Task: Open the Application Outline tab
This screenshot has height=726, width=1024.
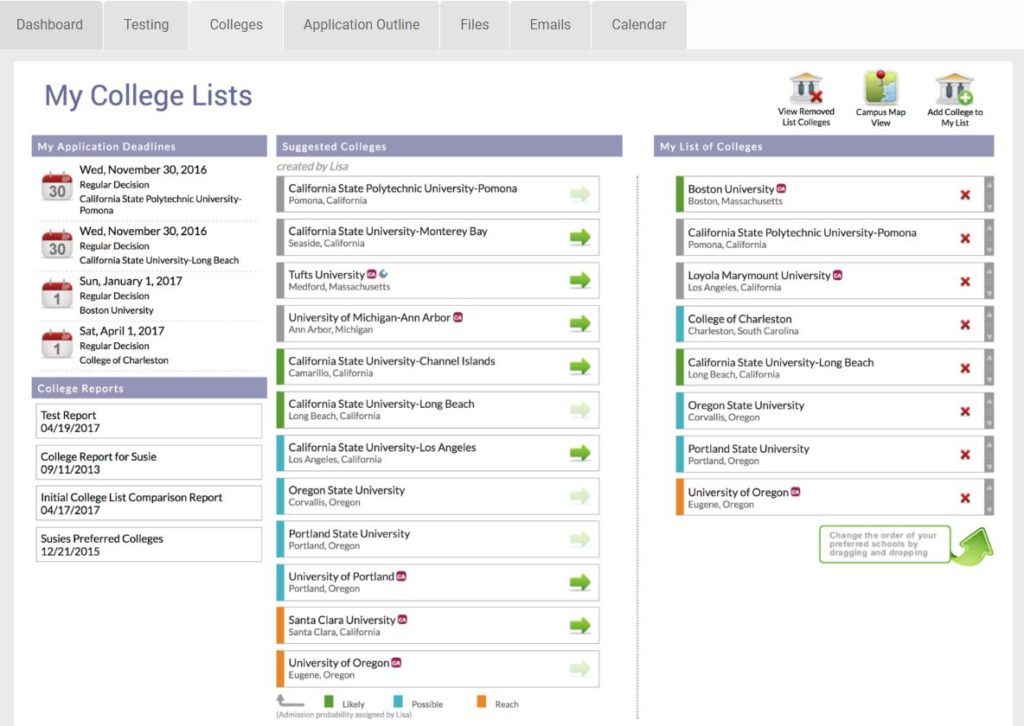Action: click(361, 25)
